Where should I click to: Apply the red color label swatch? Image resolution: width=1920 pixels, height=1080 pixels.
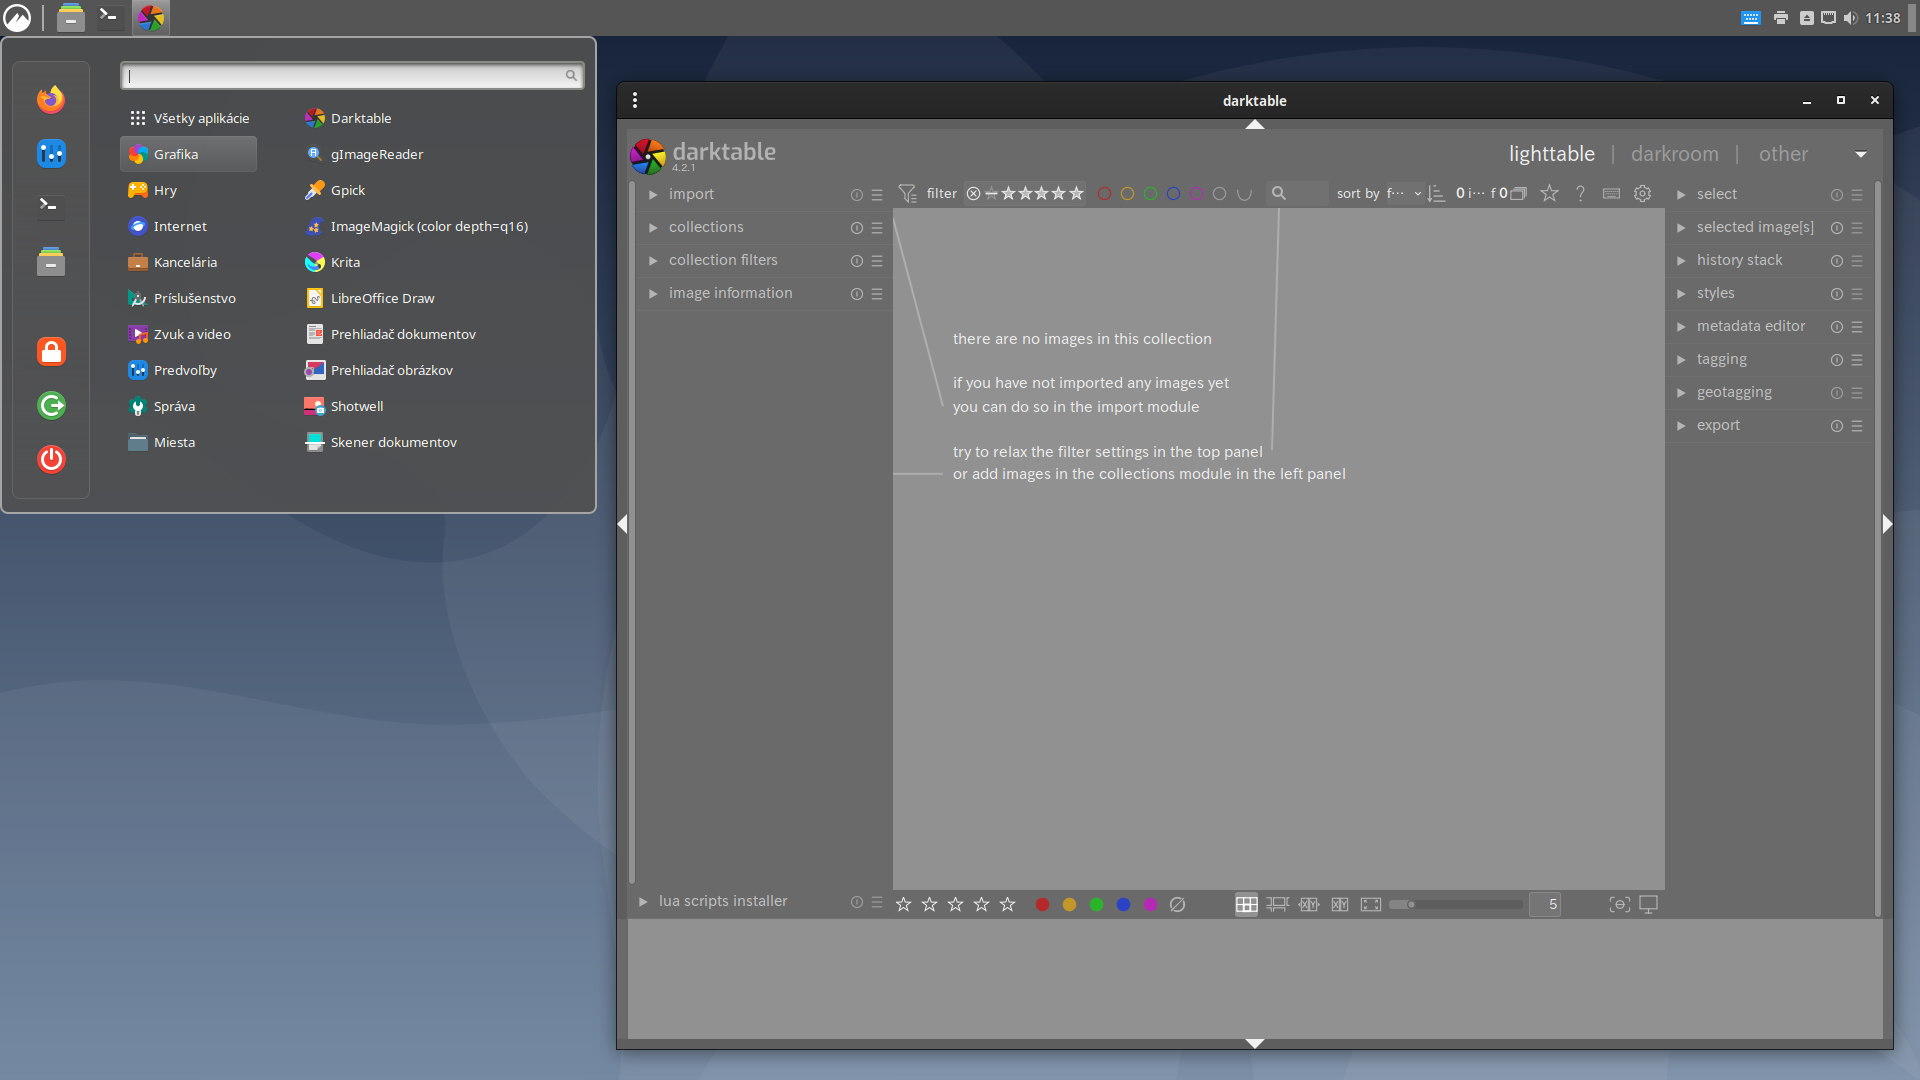(1042, 904)
